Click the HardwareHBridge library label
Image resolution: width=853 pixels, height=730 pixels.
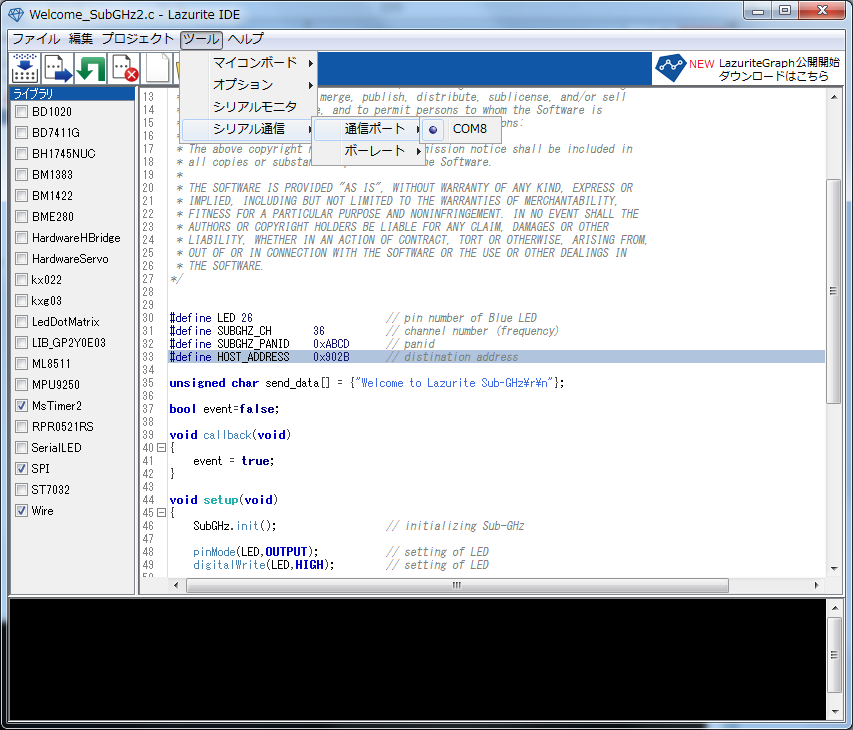point(76,238)
